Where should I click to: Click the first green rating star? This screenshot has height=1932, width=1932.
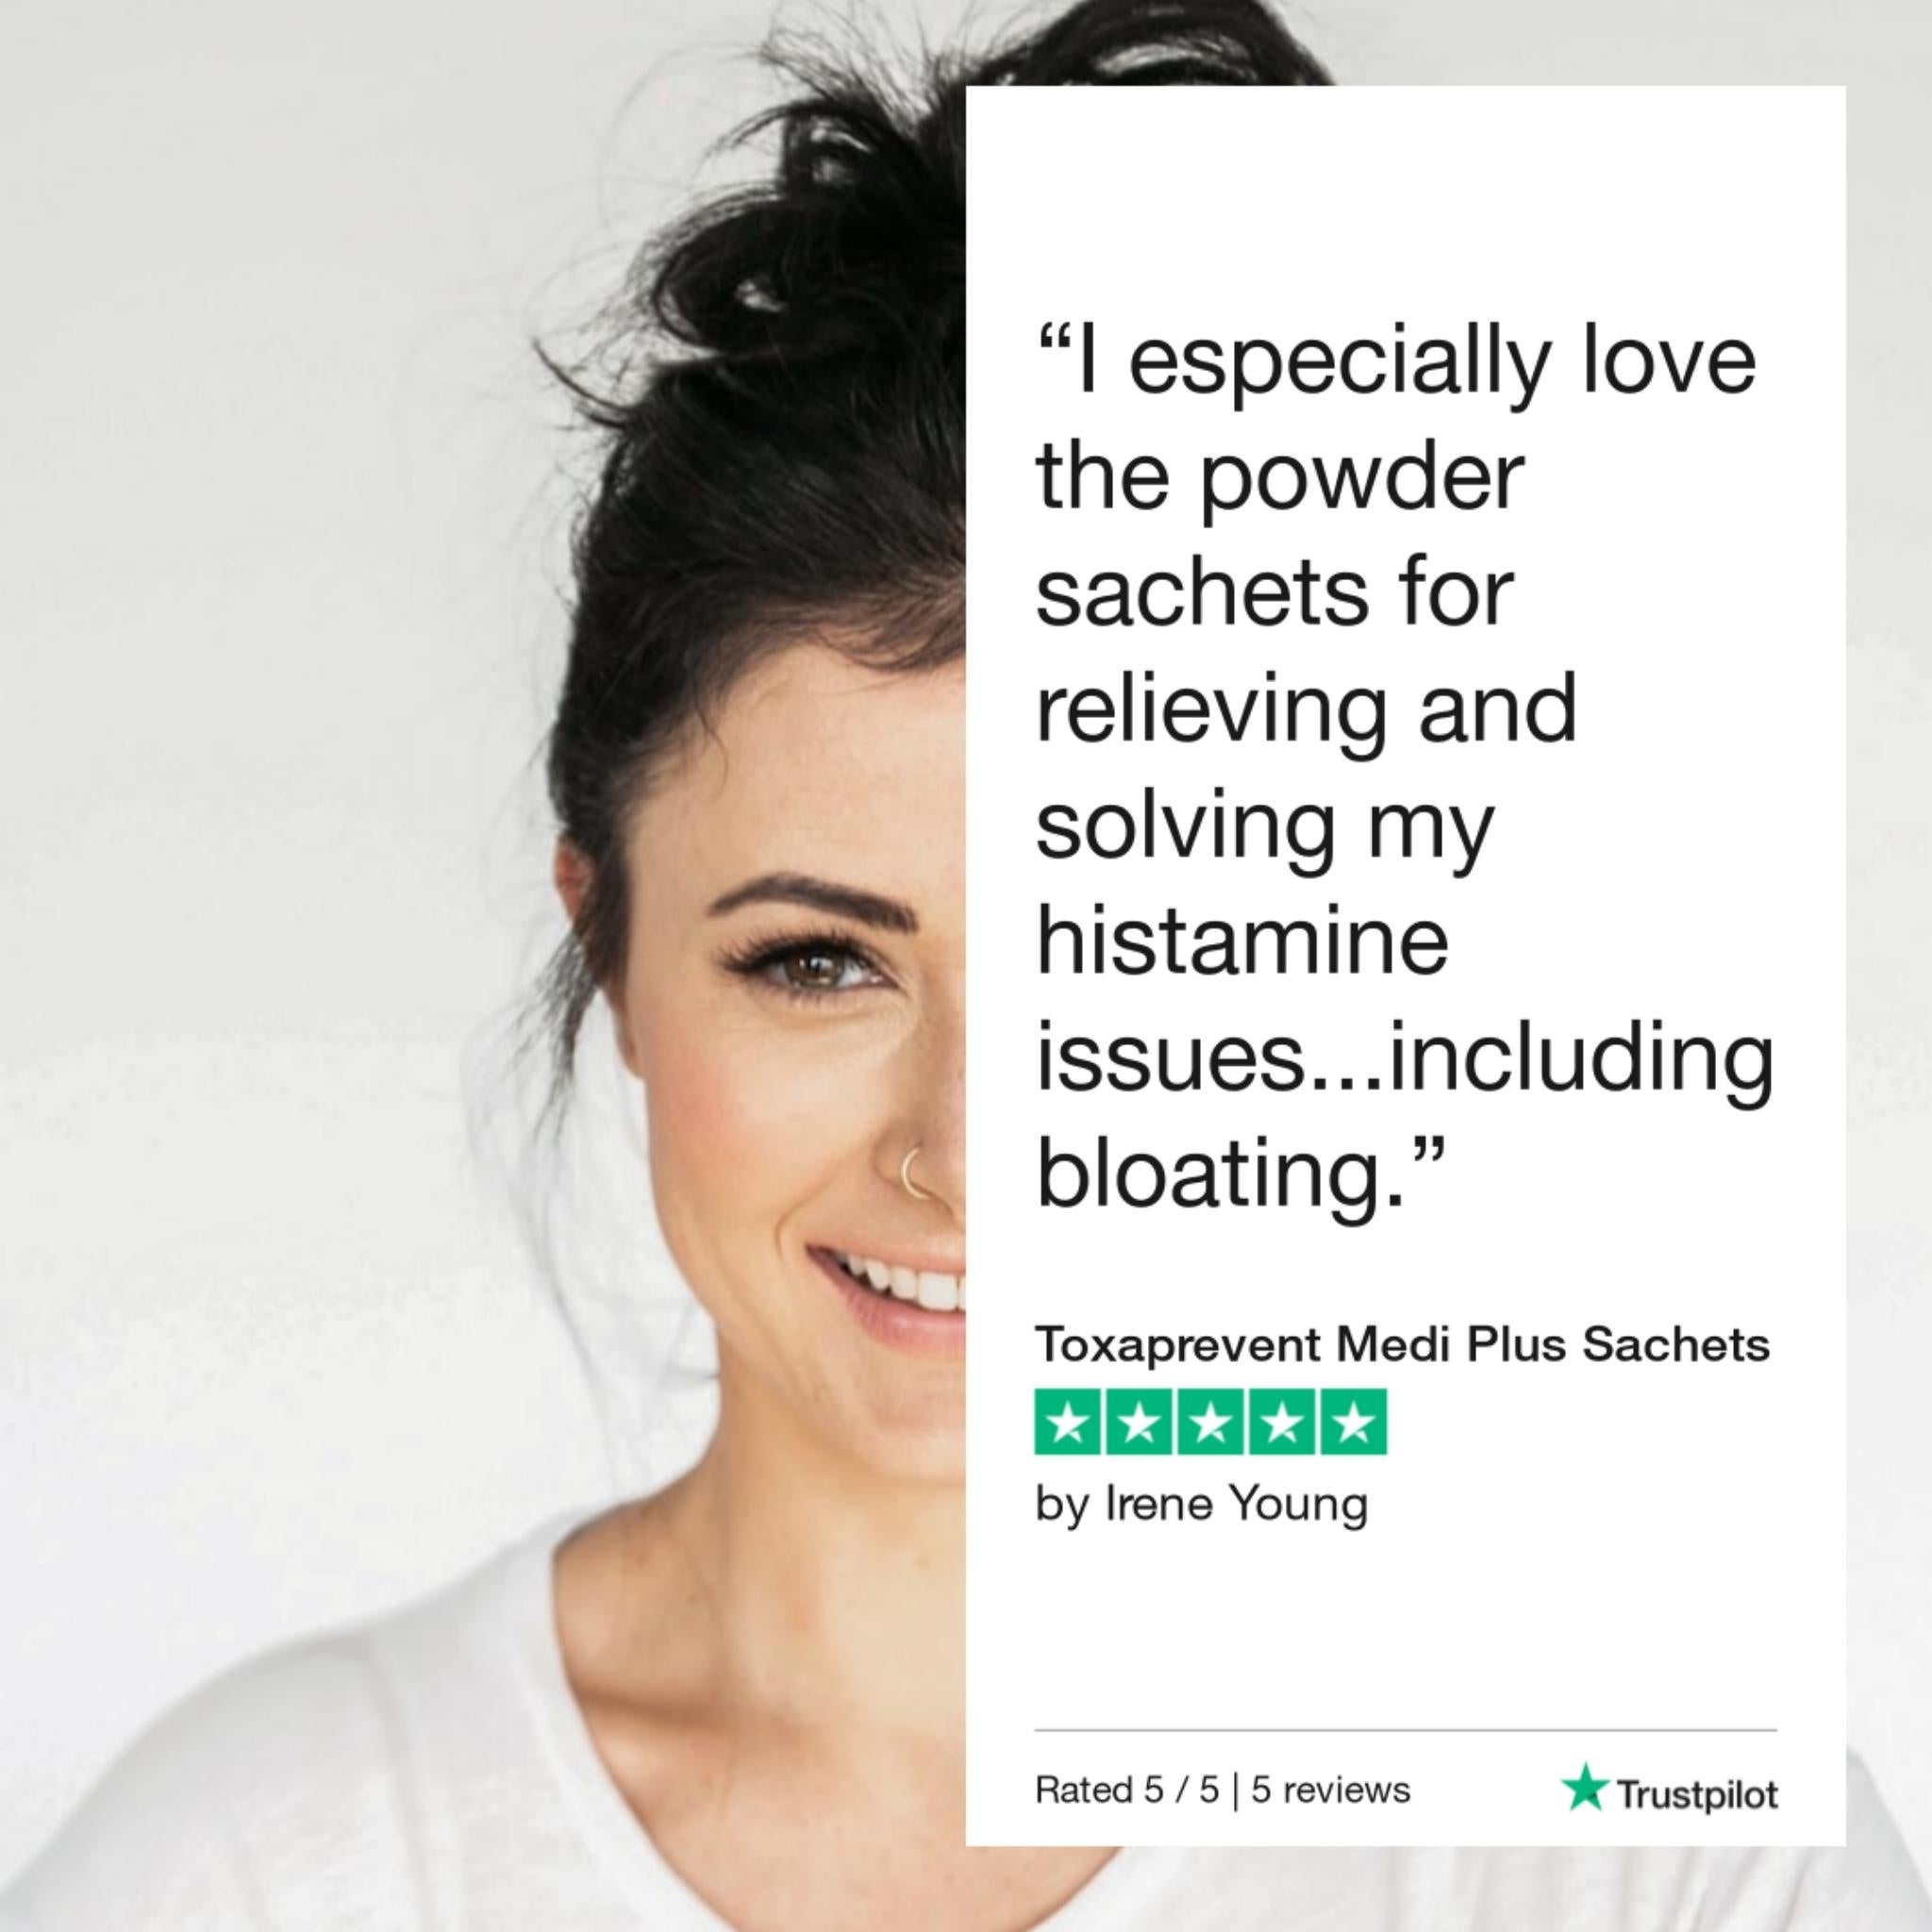[1068, 1421]
